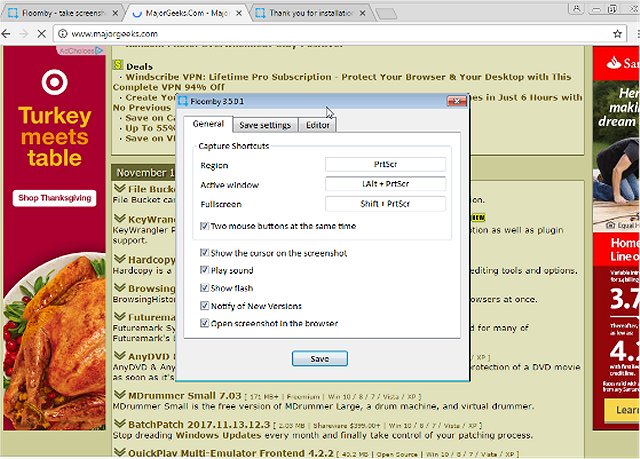Expand the MDrummer Small entry arrow
The image size is (640, 459).
tap(120, 395)
